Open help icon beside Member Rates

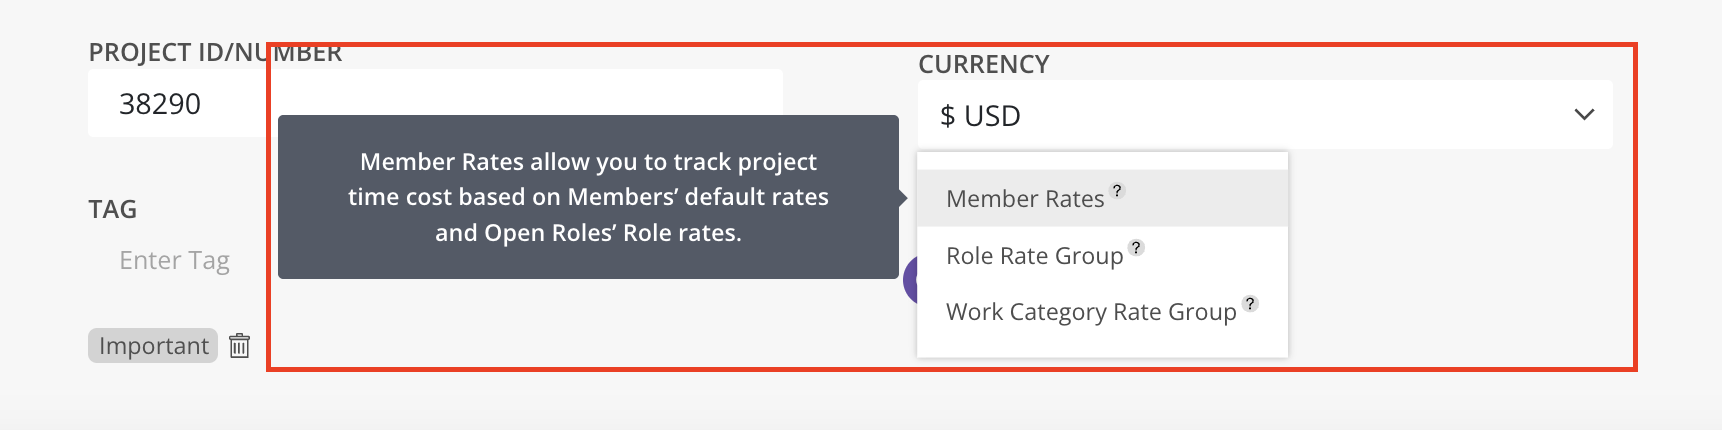click(1118, 190)
